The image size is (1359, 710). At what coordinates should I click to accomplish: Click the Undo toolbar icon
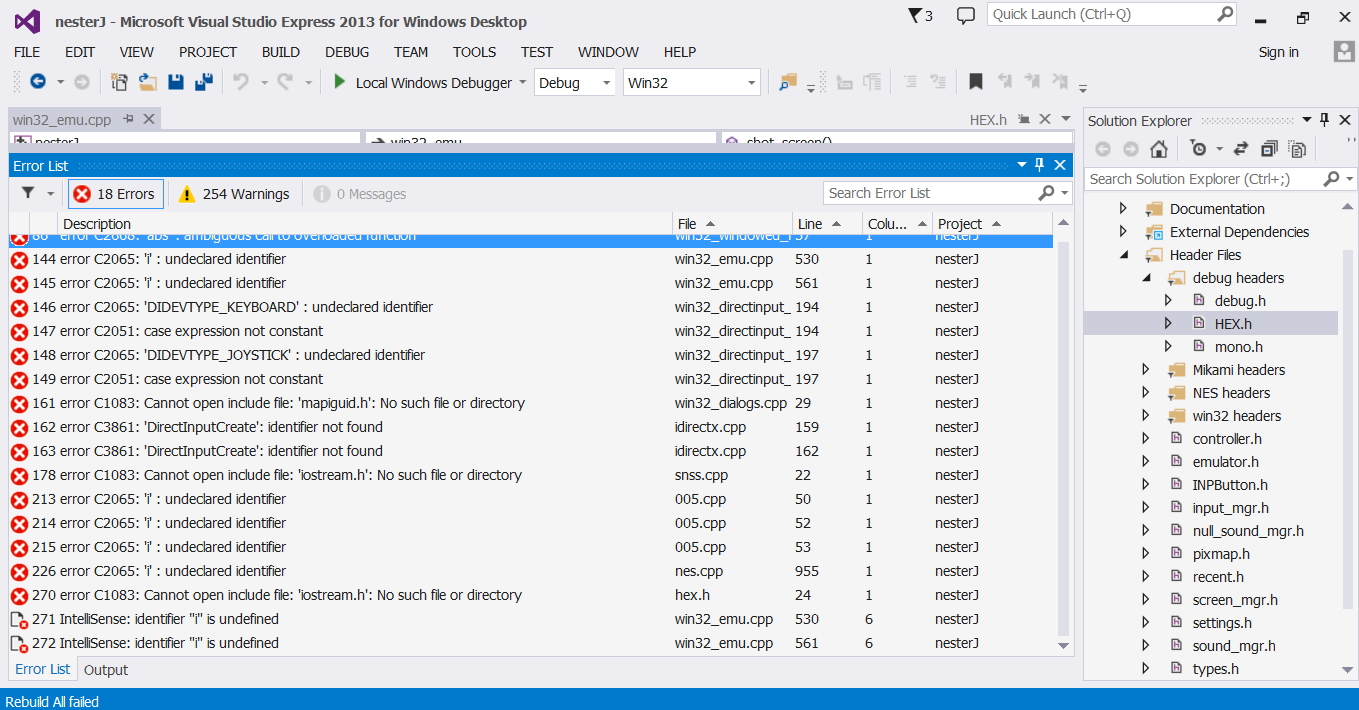pos(241,82)
